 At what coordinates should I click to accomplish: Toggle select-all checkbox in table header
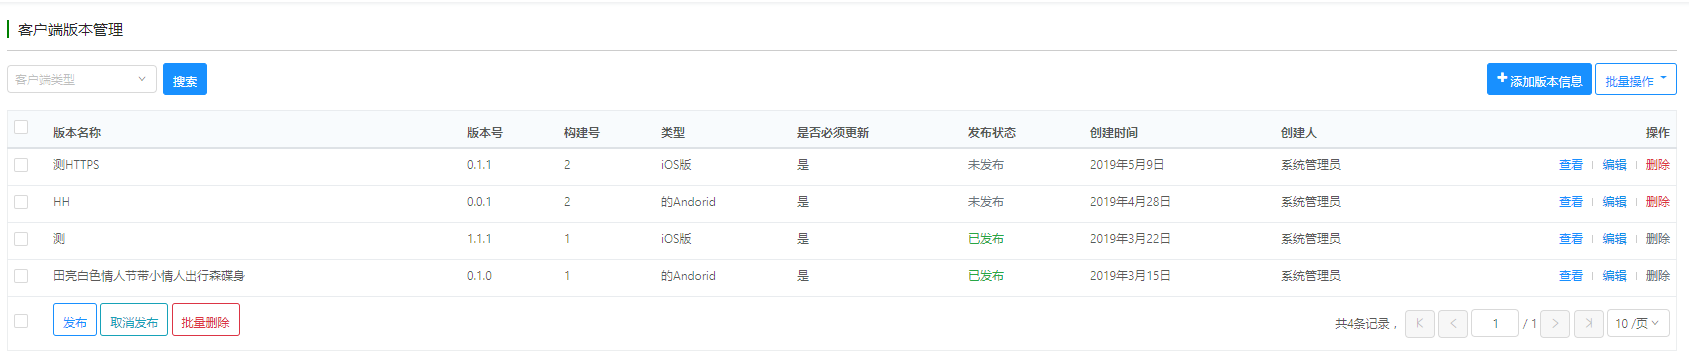click(x=21, y=127)
